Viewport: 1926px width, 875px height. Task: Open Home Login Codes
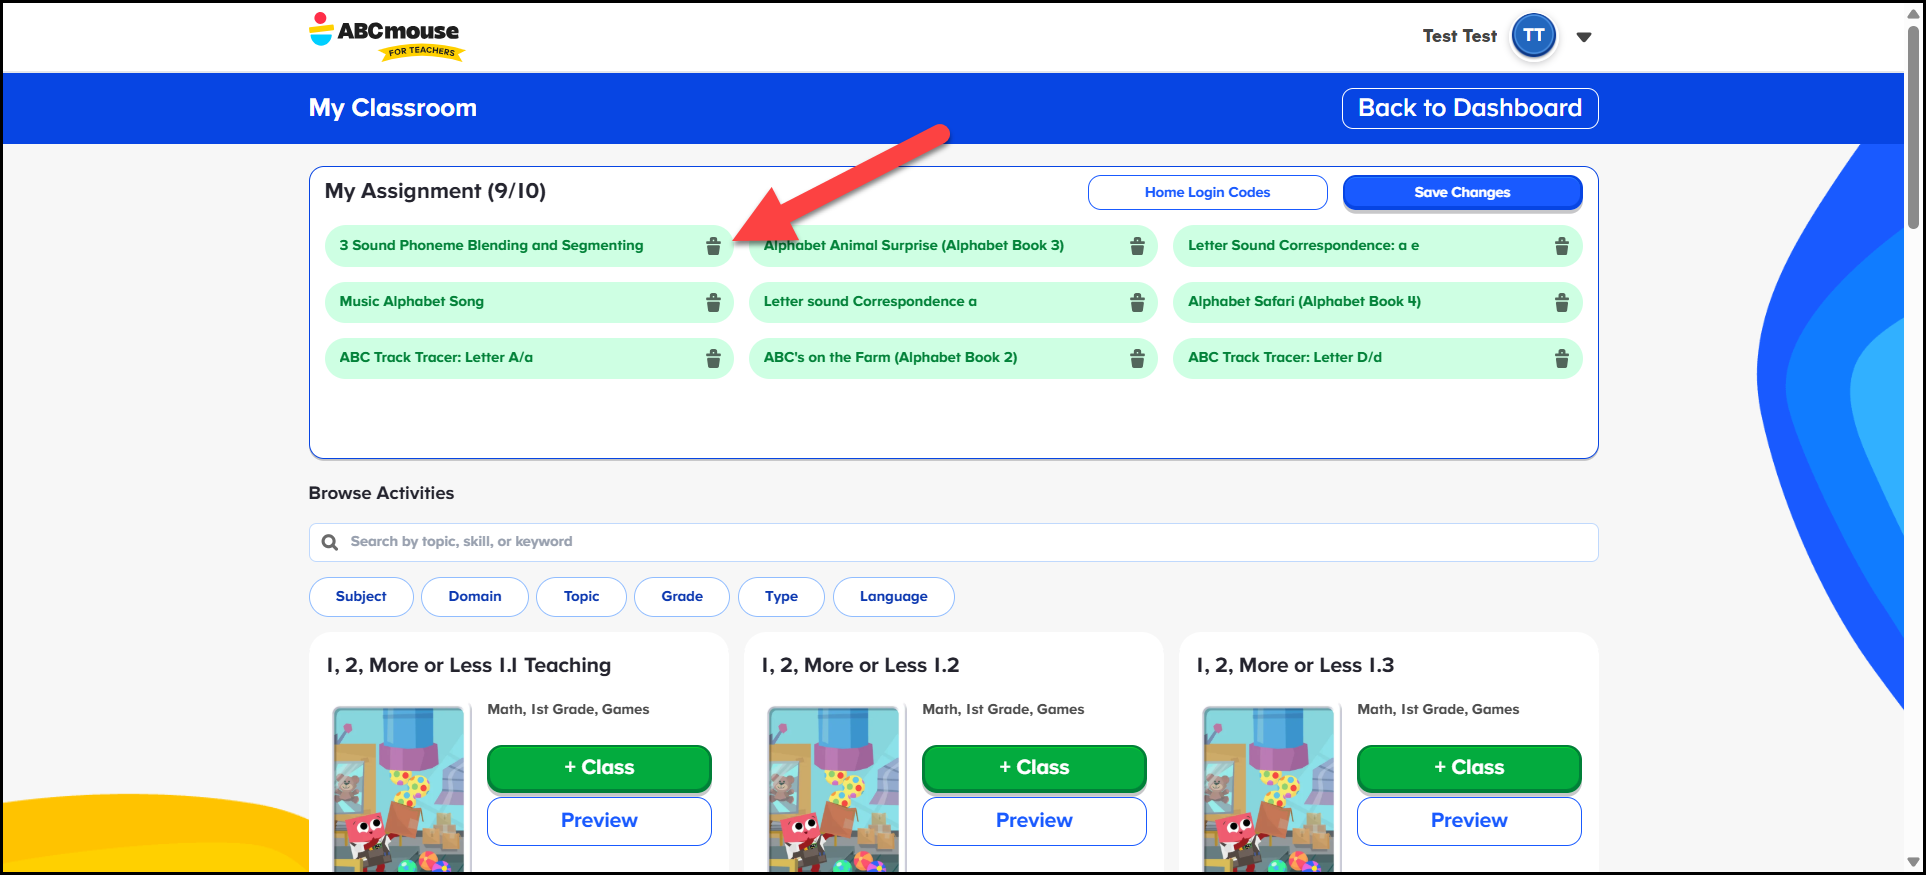1207,192
